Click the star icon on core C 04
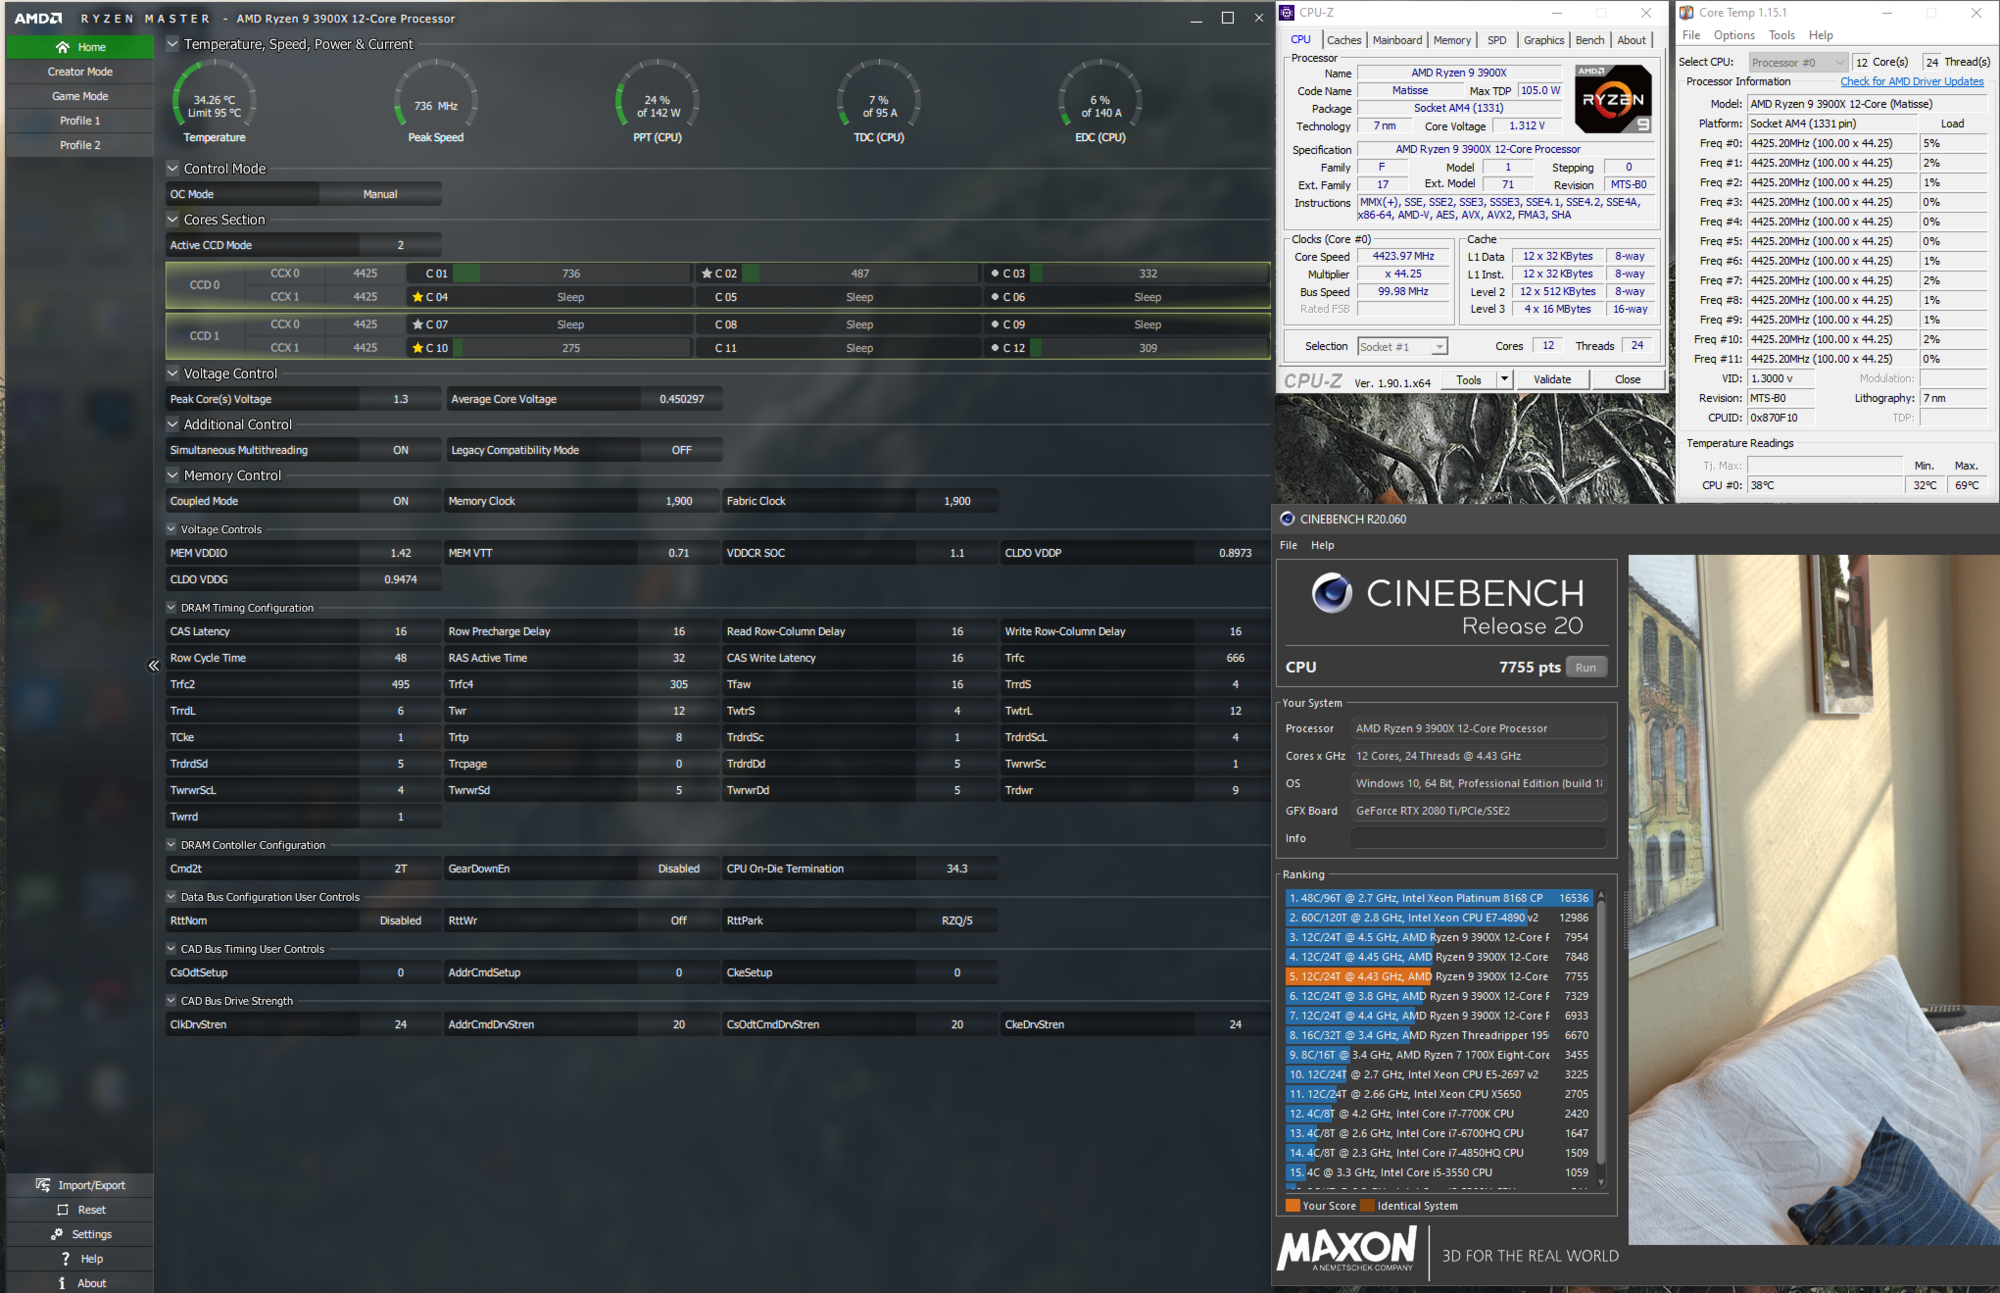This screenshot has width=2000, height=1293. pyautogui.click(x=418, y=297)
